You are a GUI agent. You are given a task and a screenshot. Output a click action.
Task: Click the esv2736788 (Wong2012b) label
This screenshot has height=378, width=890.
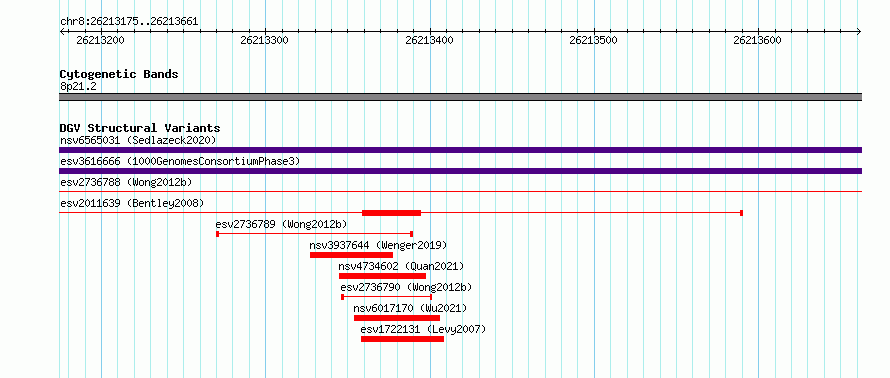click(x=126, y=182)
